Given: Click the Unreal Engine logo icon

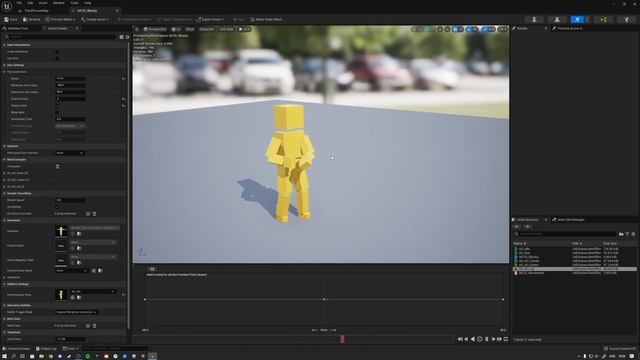Looking at the screenshot, I should [7, 7].
